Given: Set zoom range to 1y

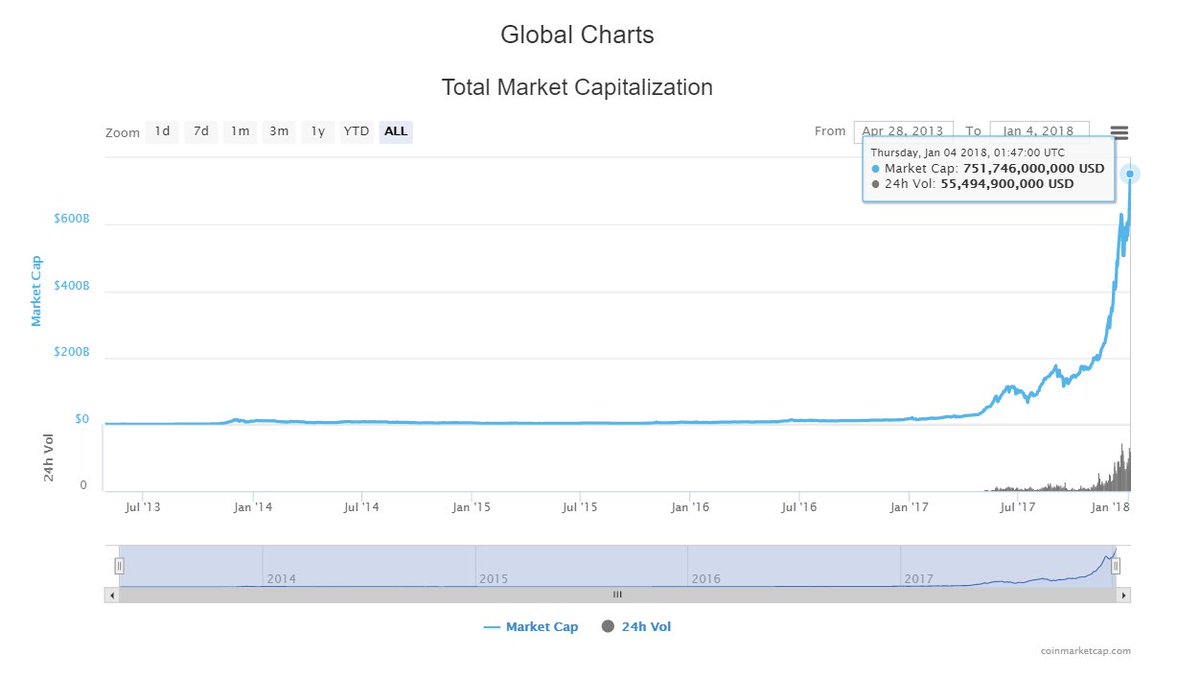Looking at the screenshot, I should coord(318,131).
